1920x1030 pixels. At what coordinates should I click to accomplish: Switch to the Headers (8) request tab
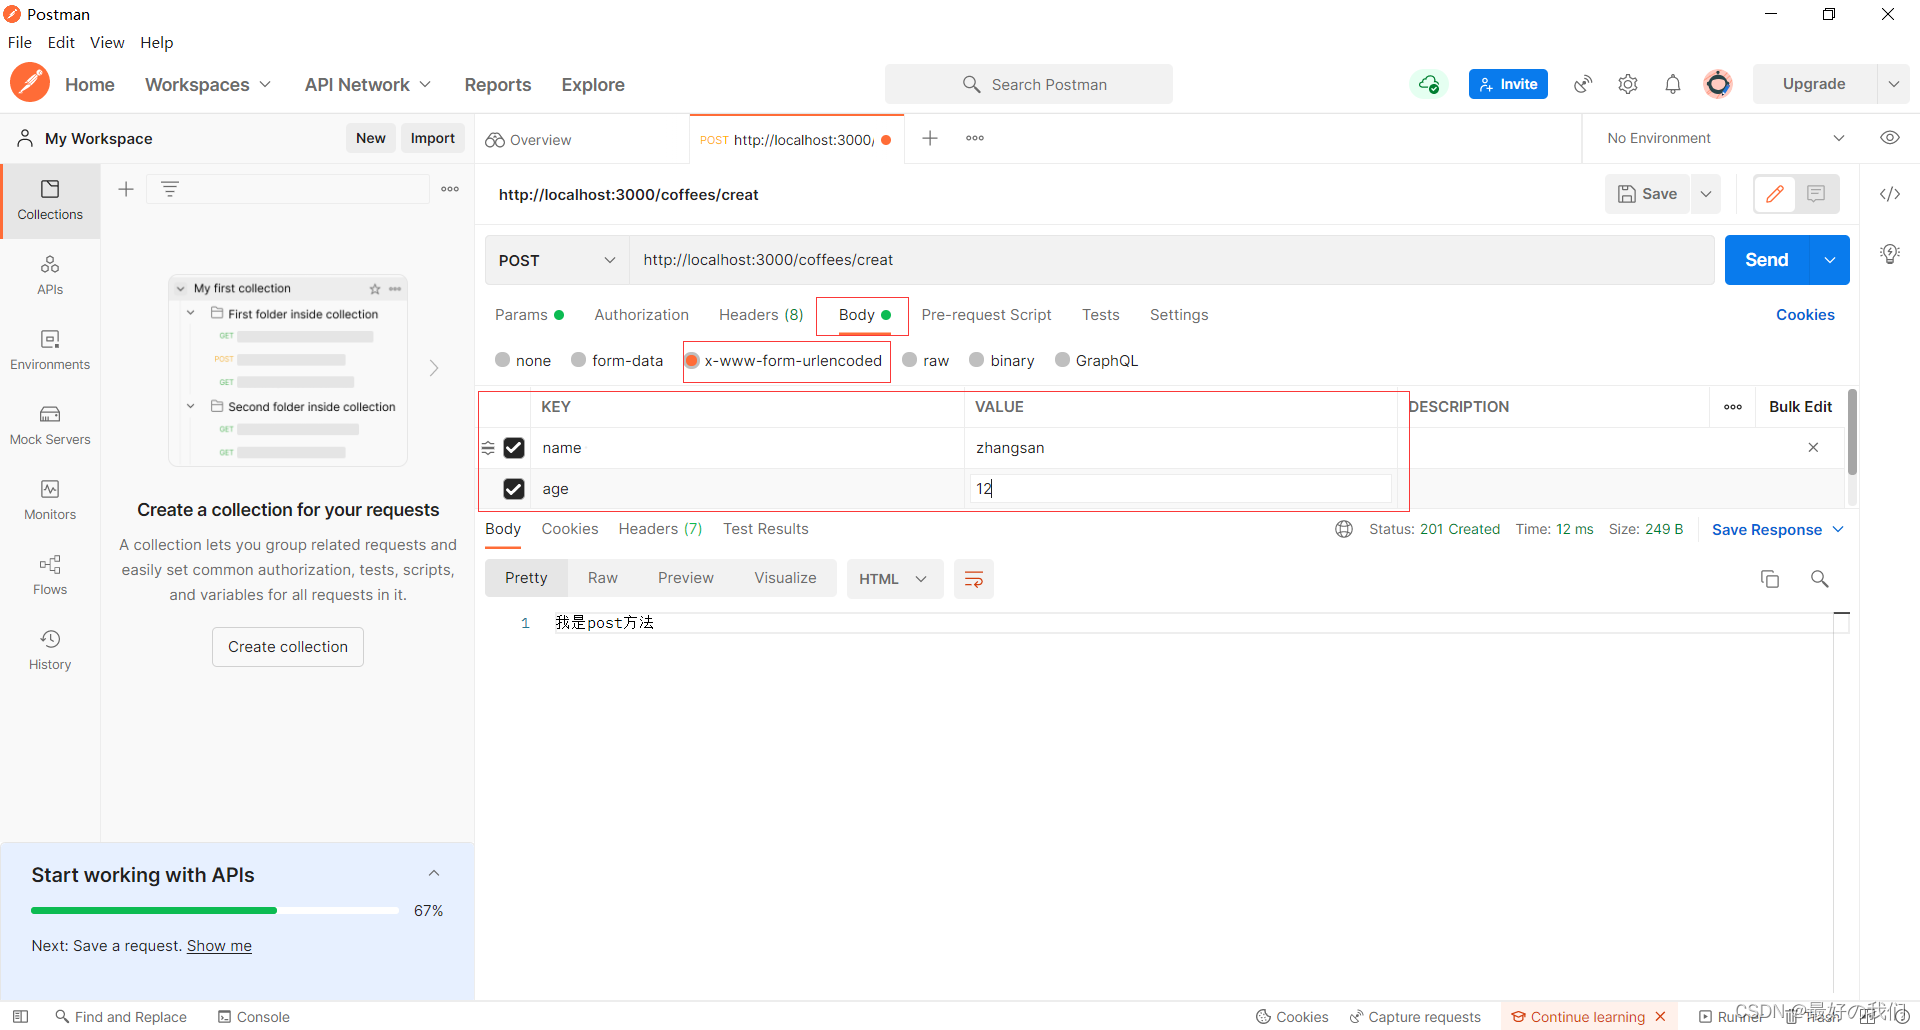tap(761, 315)
